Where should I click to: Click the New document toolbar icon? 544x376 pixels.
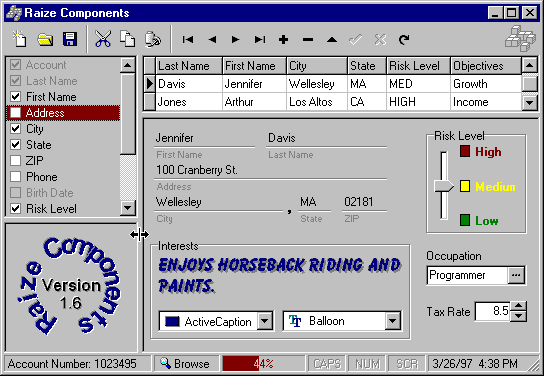19,39
